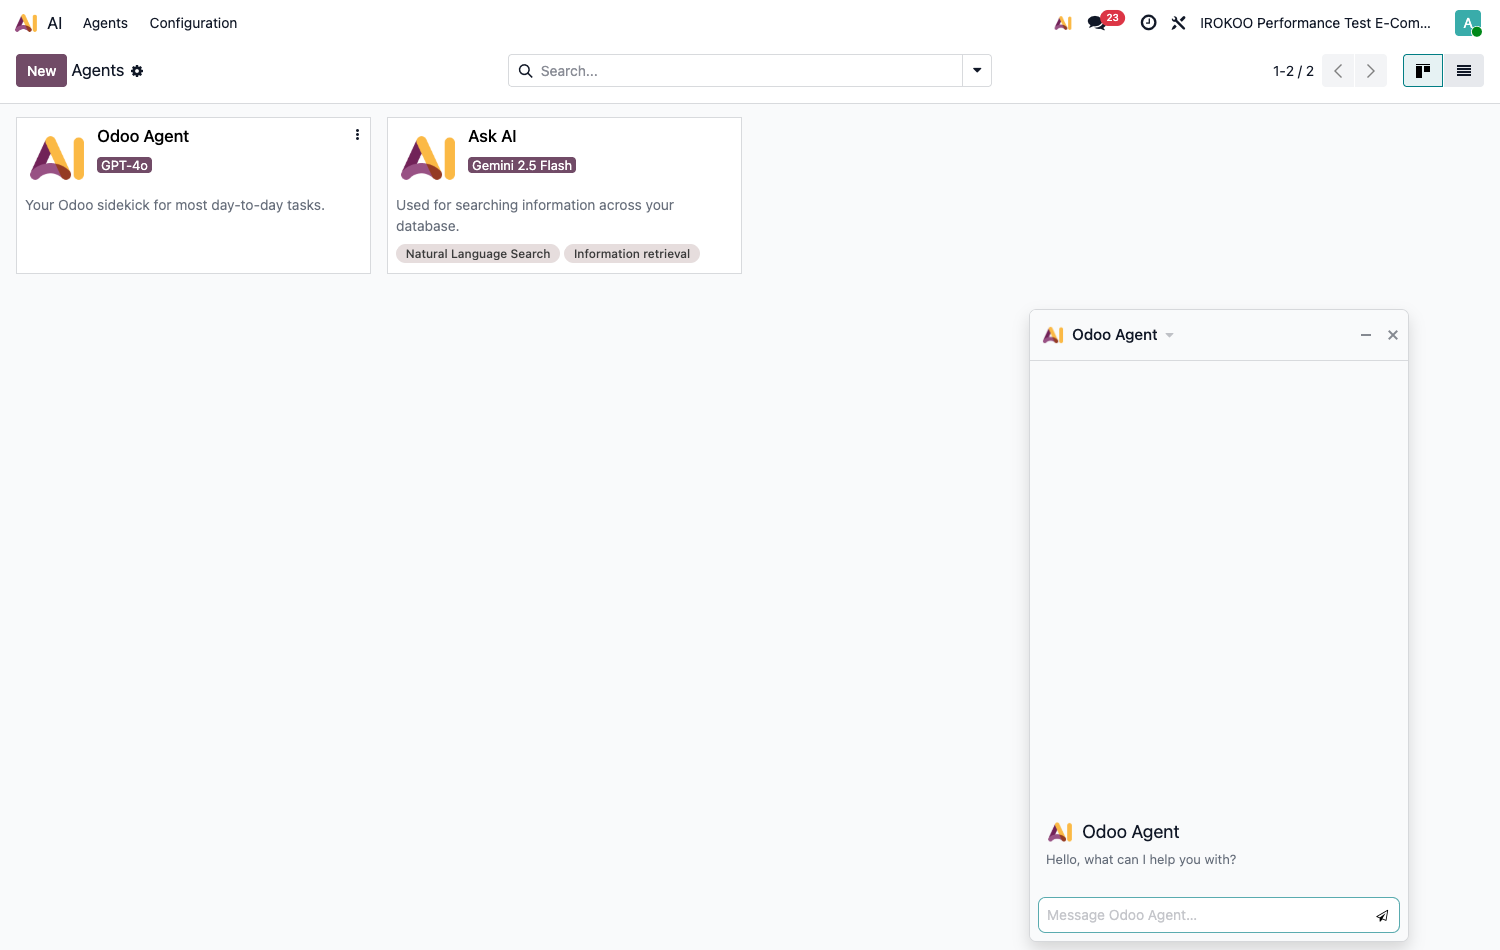Create a New agent
This screenshot has width=1500, height=950.
(x=41, y=71)
